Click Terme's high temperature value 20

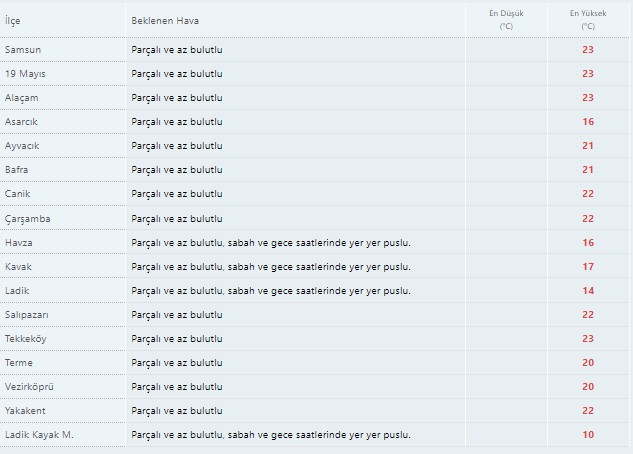[588, 362]
